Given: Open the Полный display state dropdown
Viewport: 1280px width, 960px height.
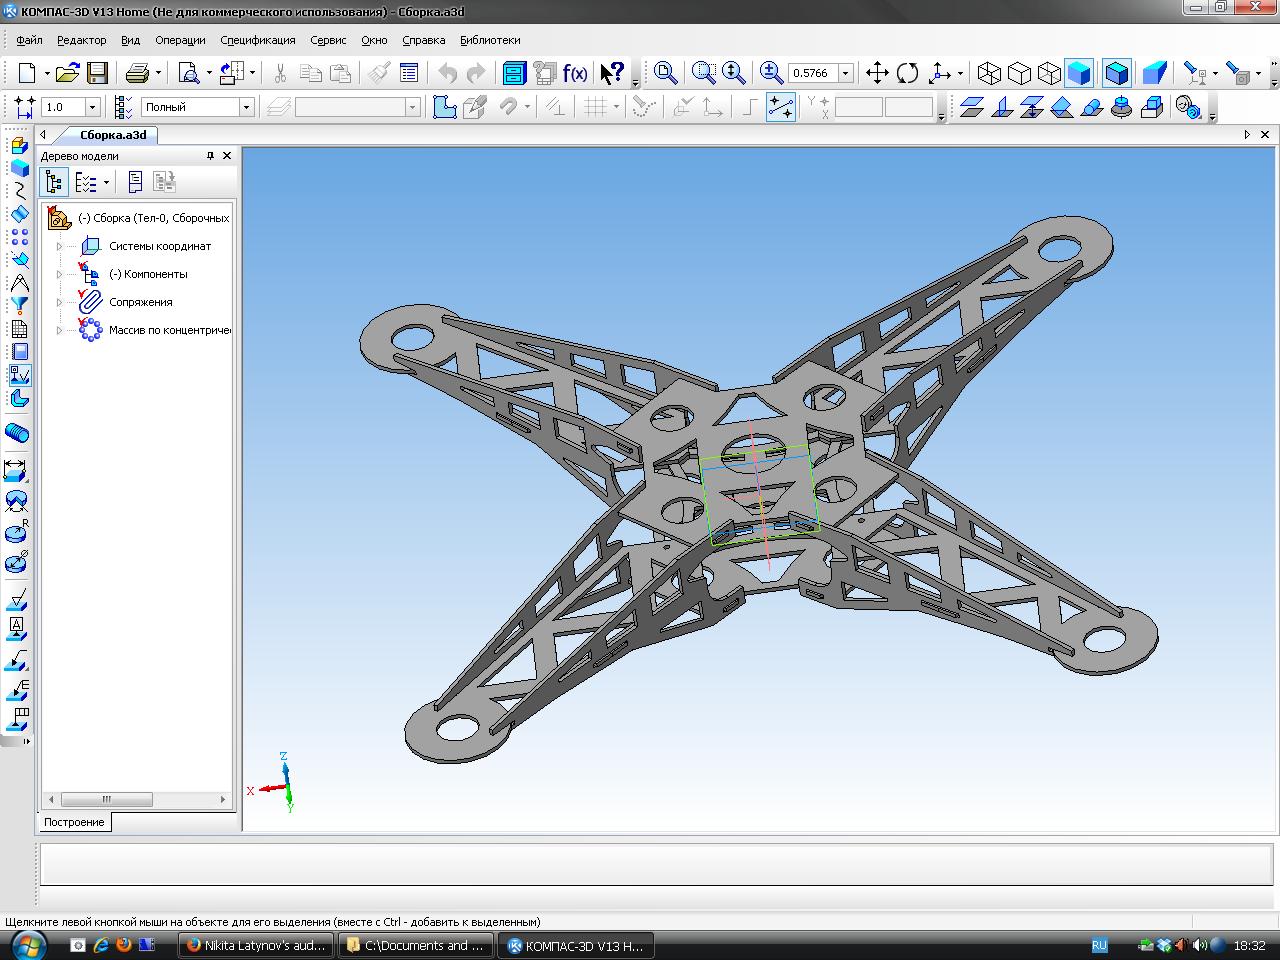Looking at the screenshot, I should 246,107.
